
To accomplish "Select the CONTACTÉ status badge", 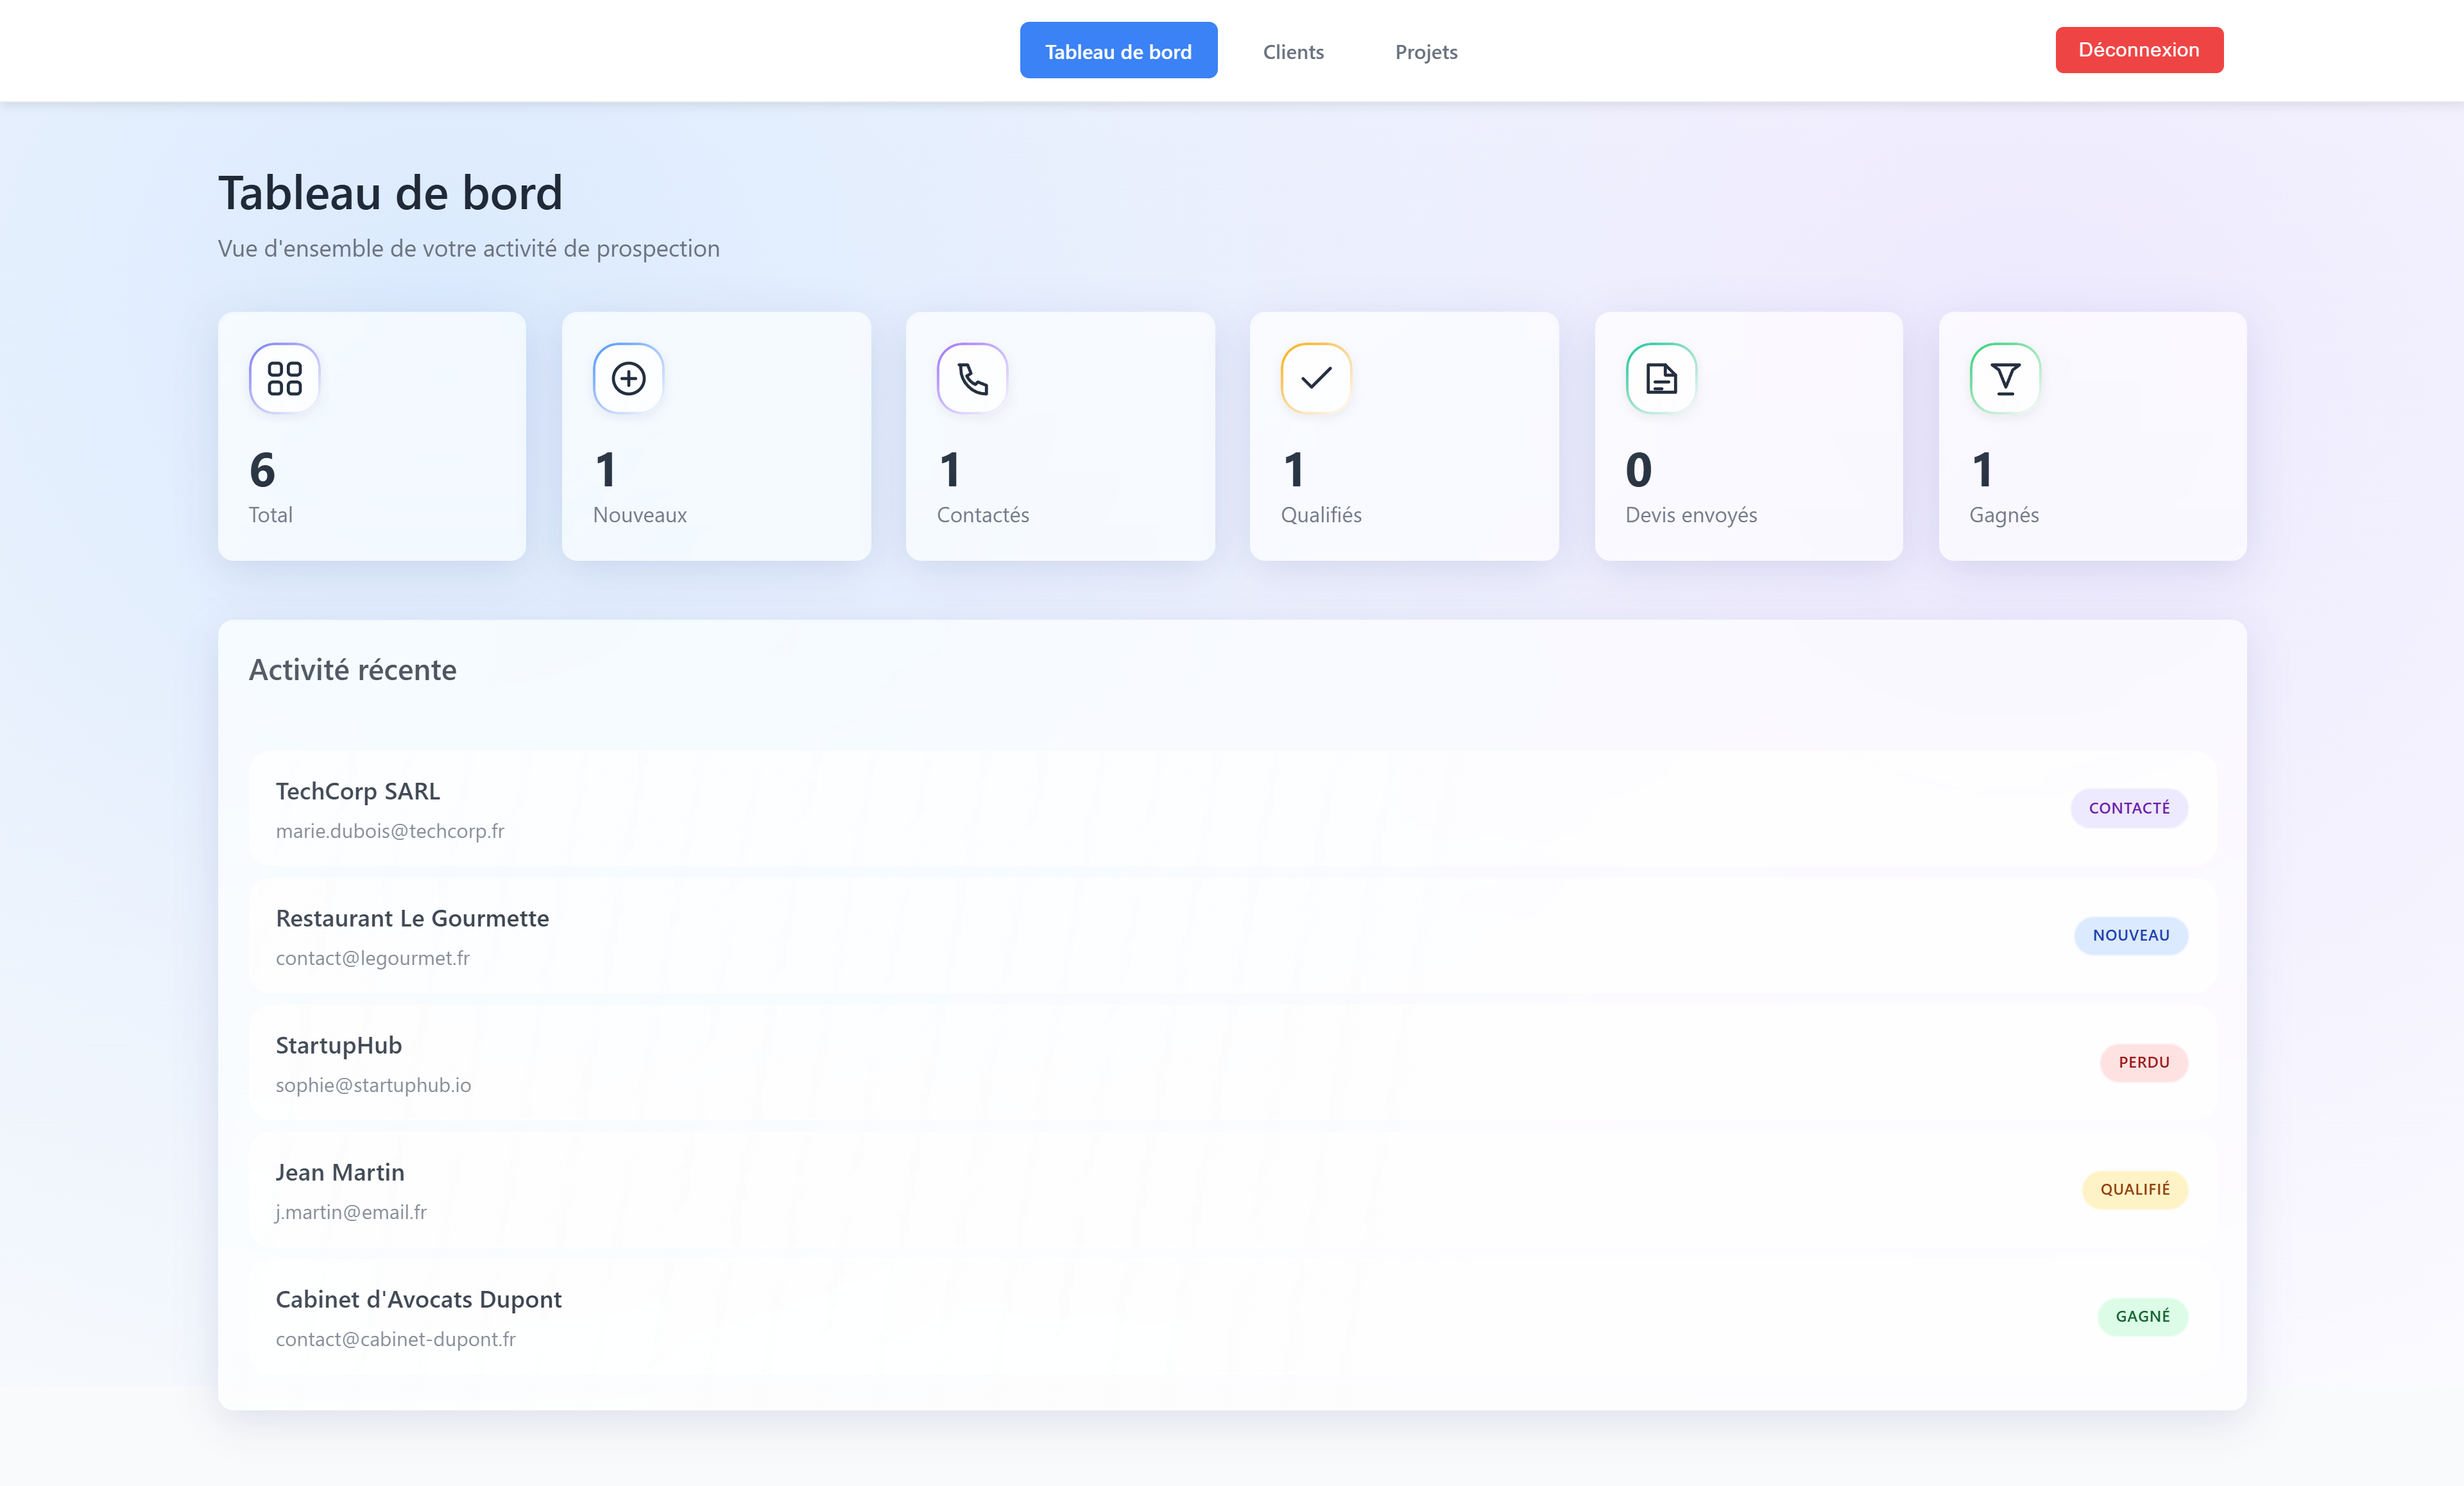I will tap(2129, 808).
